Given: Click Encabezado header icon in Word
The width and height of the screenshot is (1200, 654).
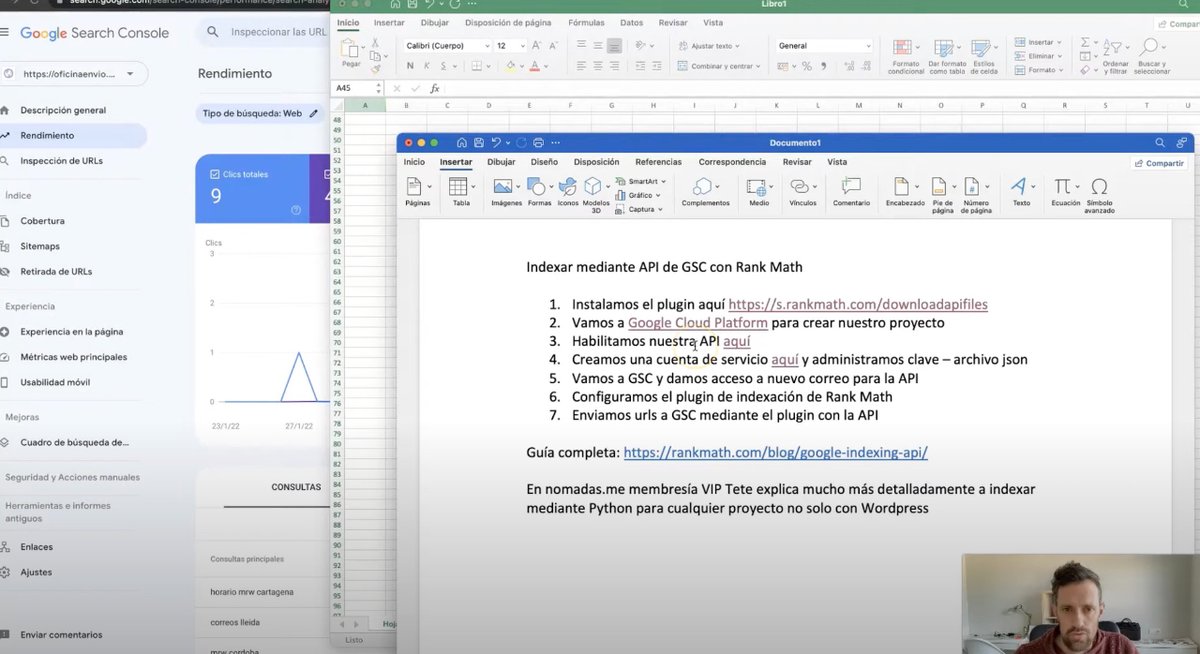Looking at the screenshot, I should [x=901, y=187].
